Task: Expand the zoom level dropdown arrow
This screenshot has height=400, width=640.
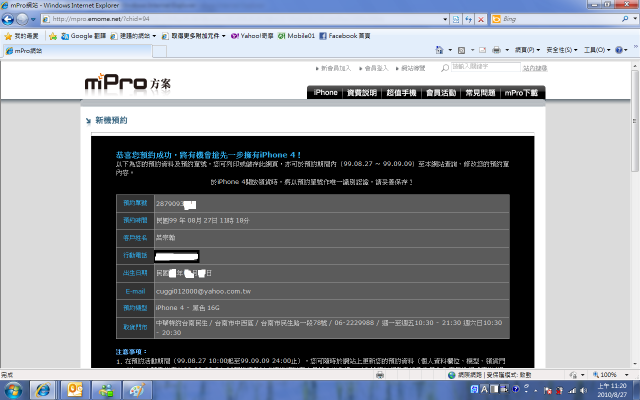Action: click(x=627, y=375)
